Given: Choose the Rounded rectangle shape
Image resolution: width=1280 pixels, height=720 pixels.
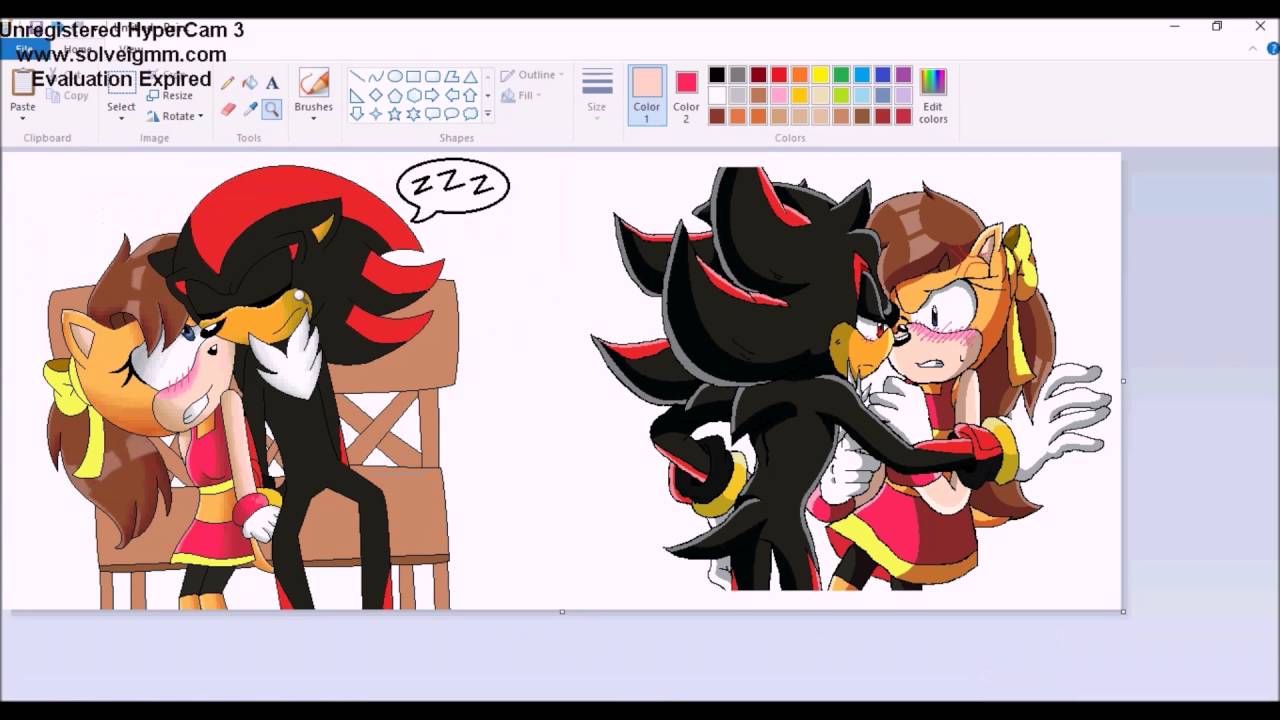Looking at the screenshot, I should pos(432,76).
